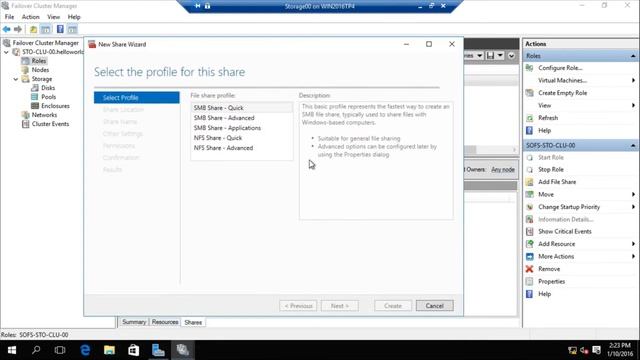Open the Action menu

31,17
